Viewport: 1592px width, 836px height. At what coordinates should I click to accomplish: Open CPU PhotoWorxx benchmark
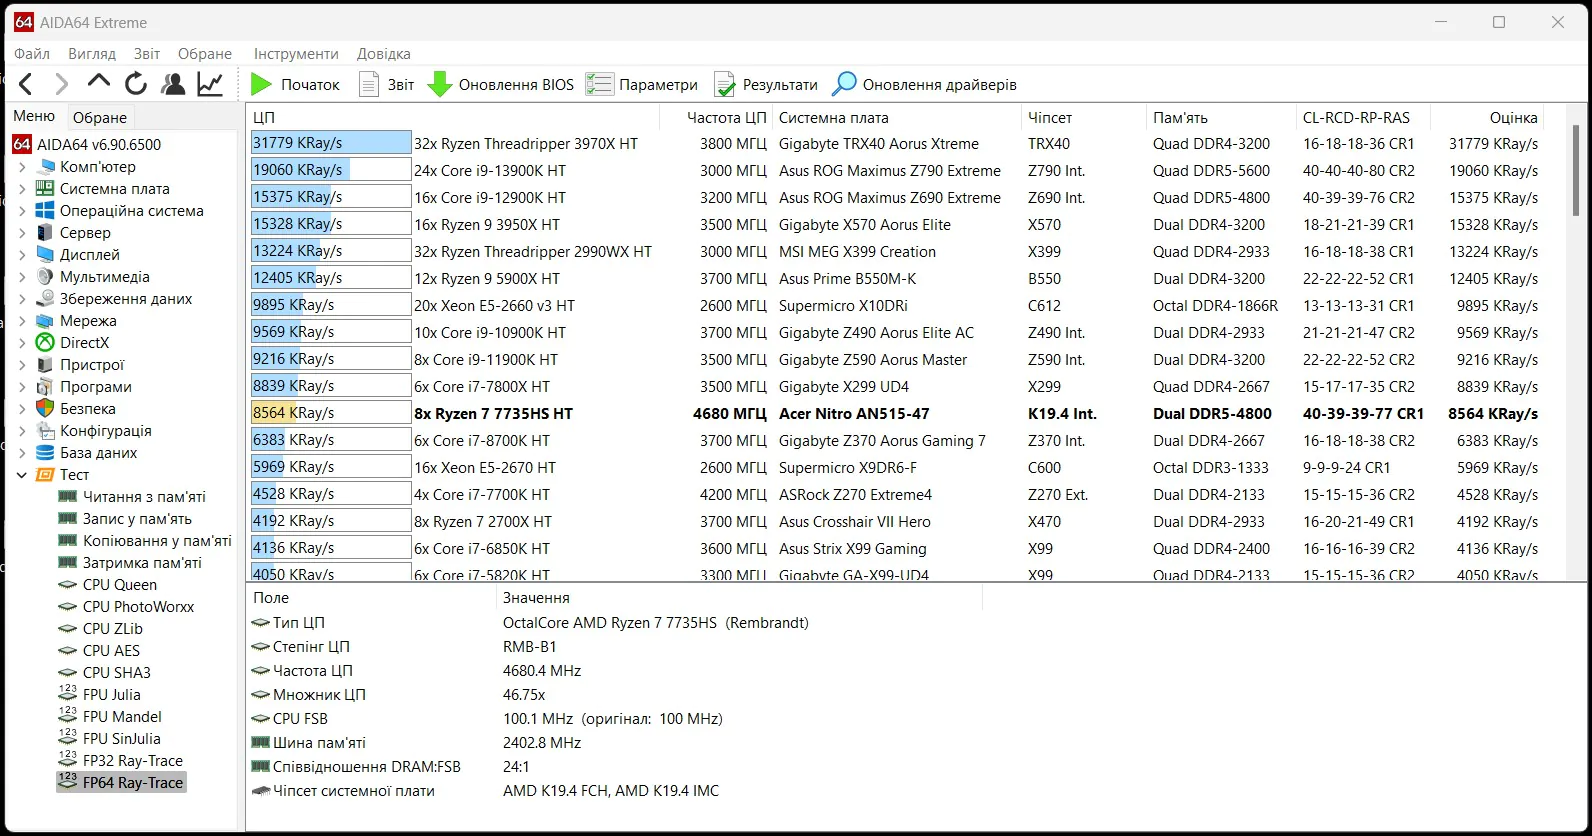(x=127, y=607)
